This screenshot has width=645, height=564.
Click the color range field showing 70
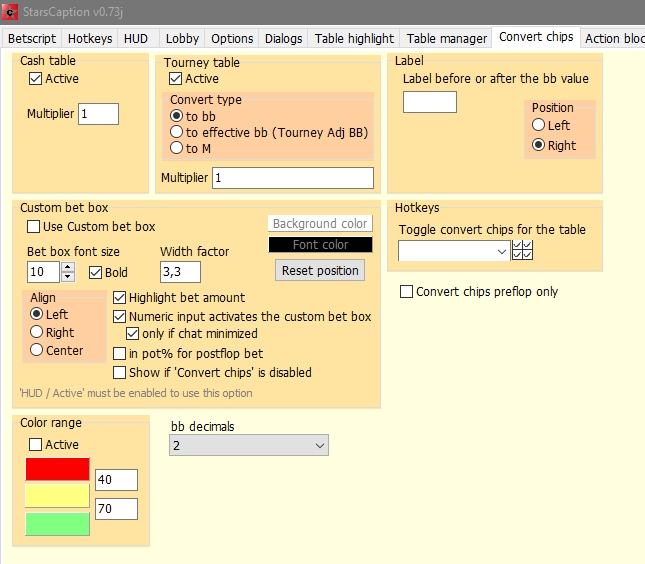click(116, 509)
